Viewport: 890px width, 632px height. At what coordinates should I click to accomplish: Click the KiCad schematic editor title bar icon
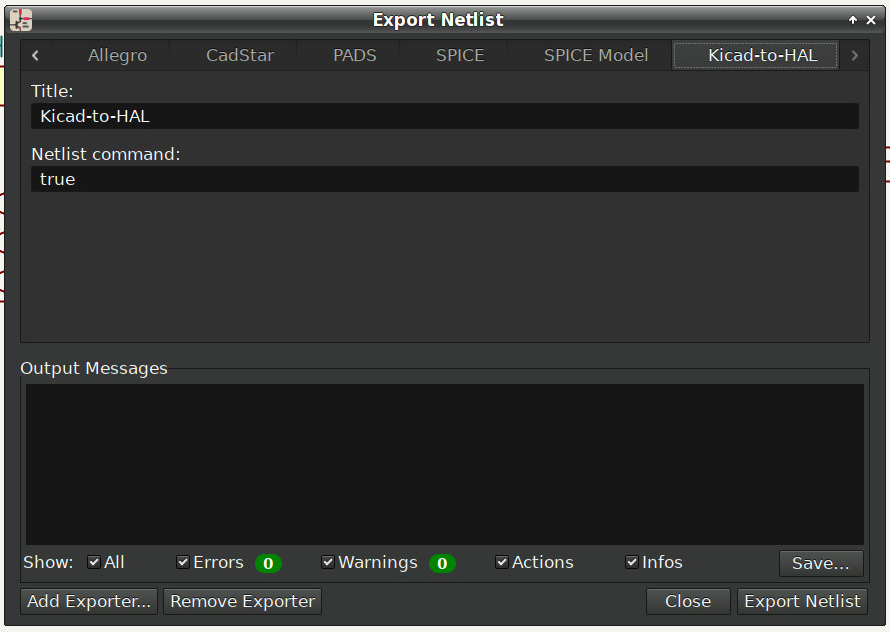(x=21, y=20)
